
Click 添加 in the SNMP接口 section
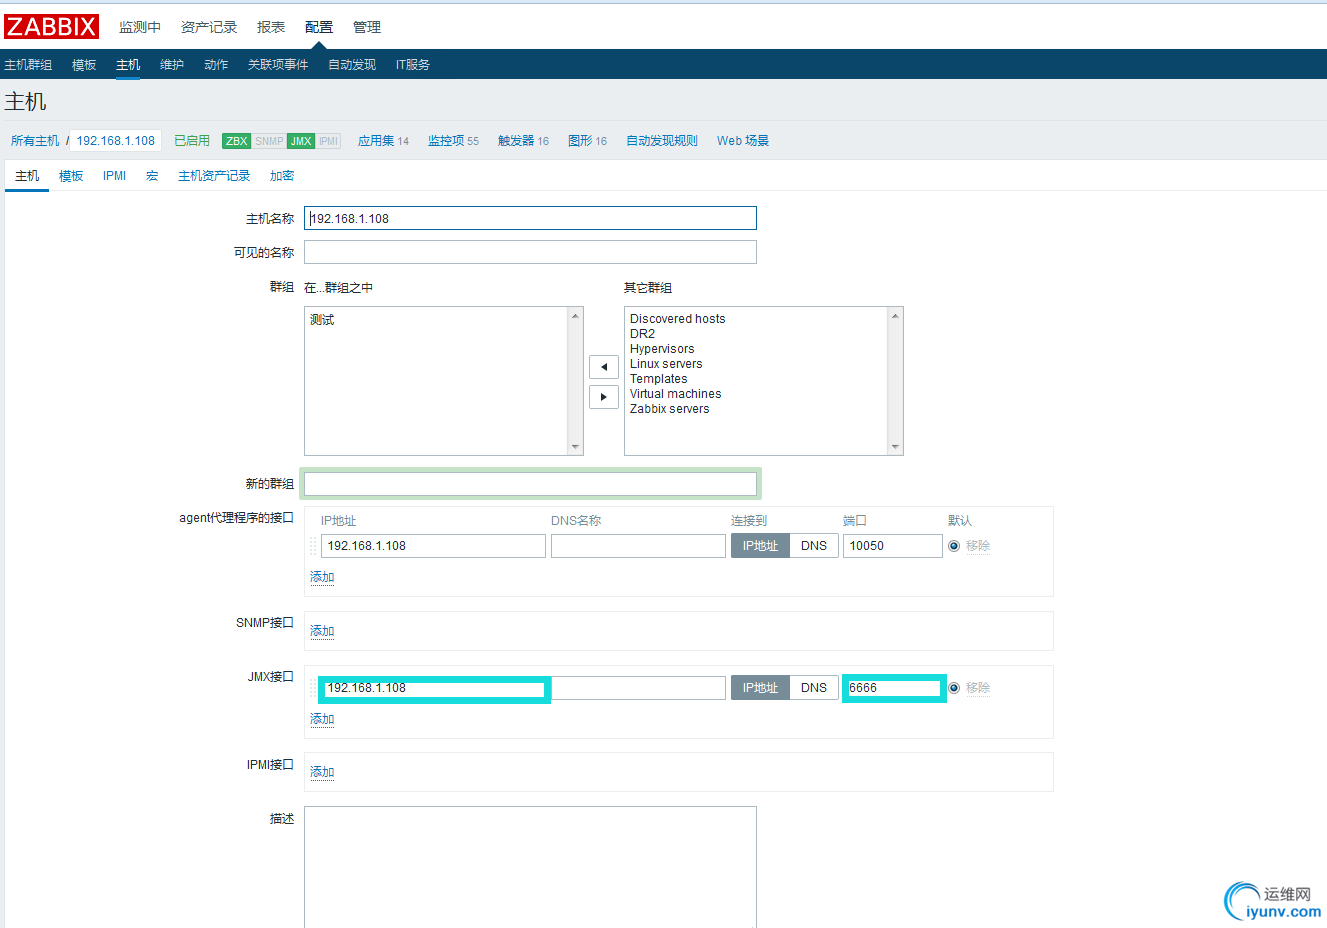[x=322, y=632]
